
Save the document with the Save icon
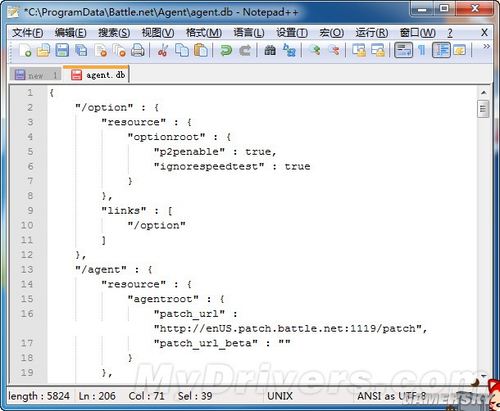62,51
